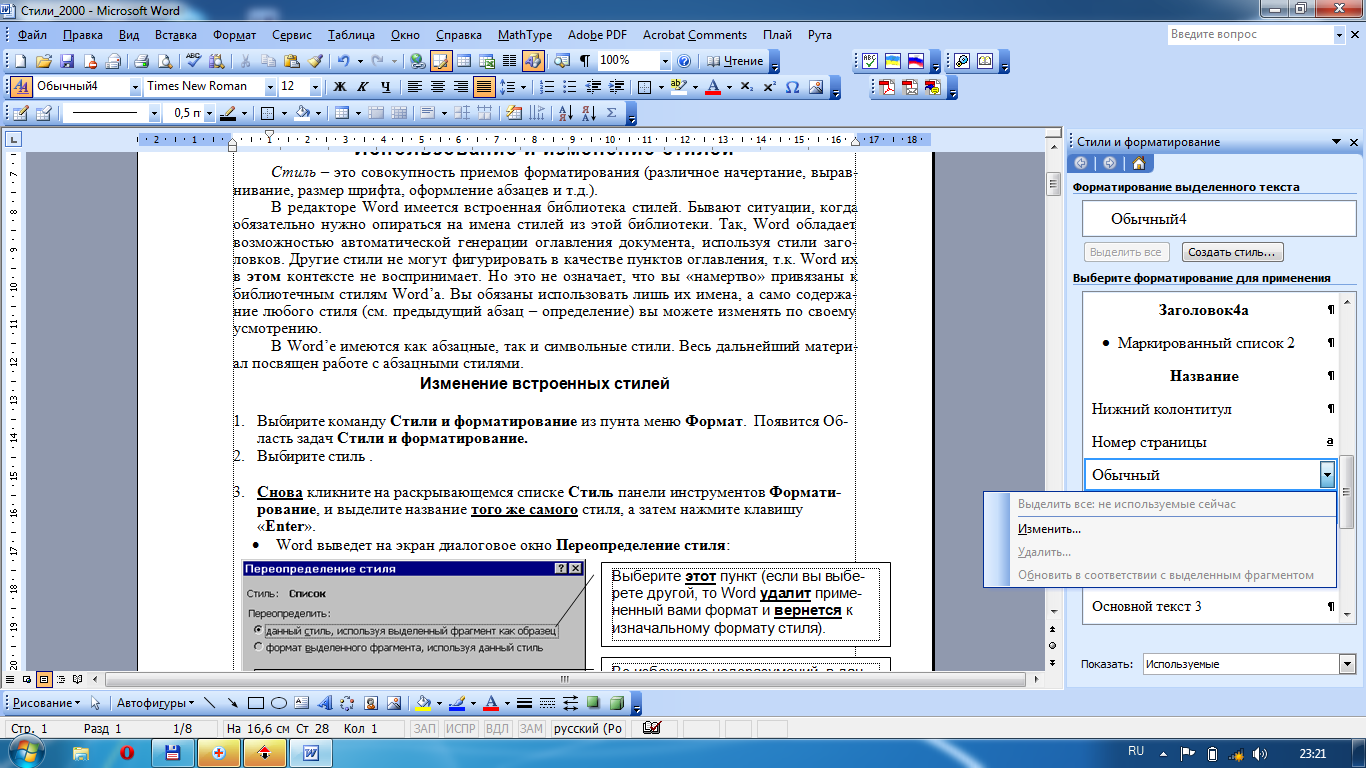Click the AutoSum Σ icon

pos(612,113)
